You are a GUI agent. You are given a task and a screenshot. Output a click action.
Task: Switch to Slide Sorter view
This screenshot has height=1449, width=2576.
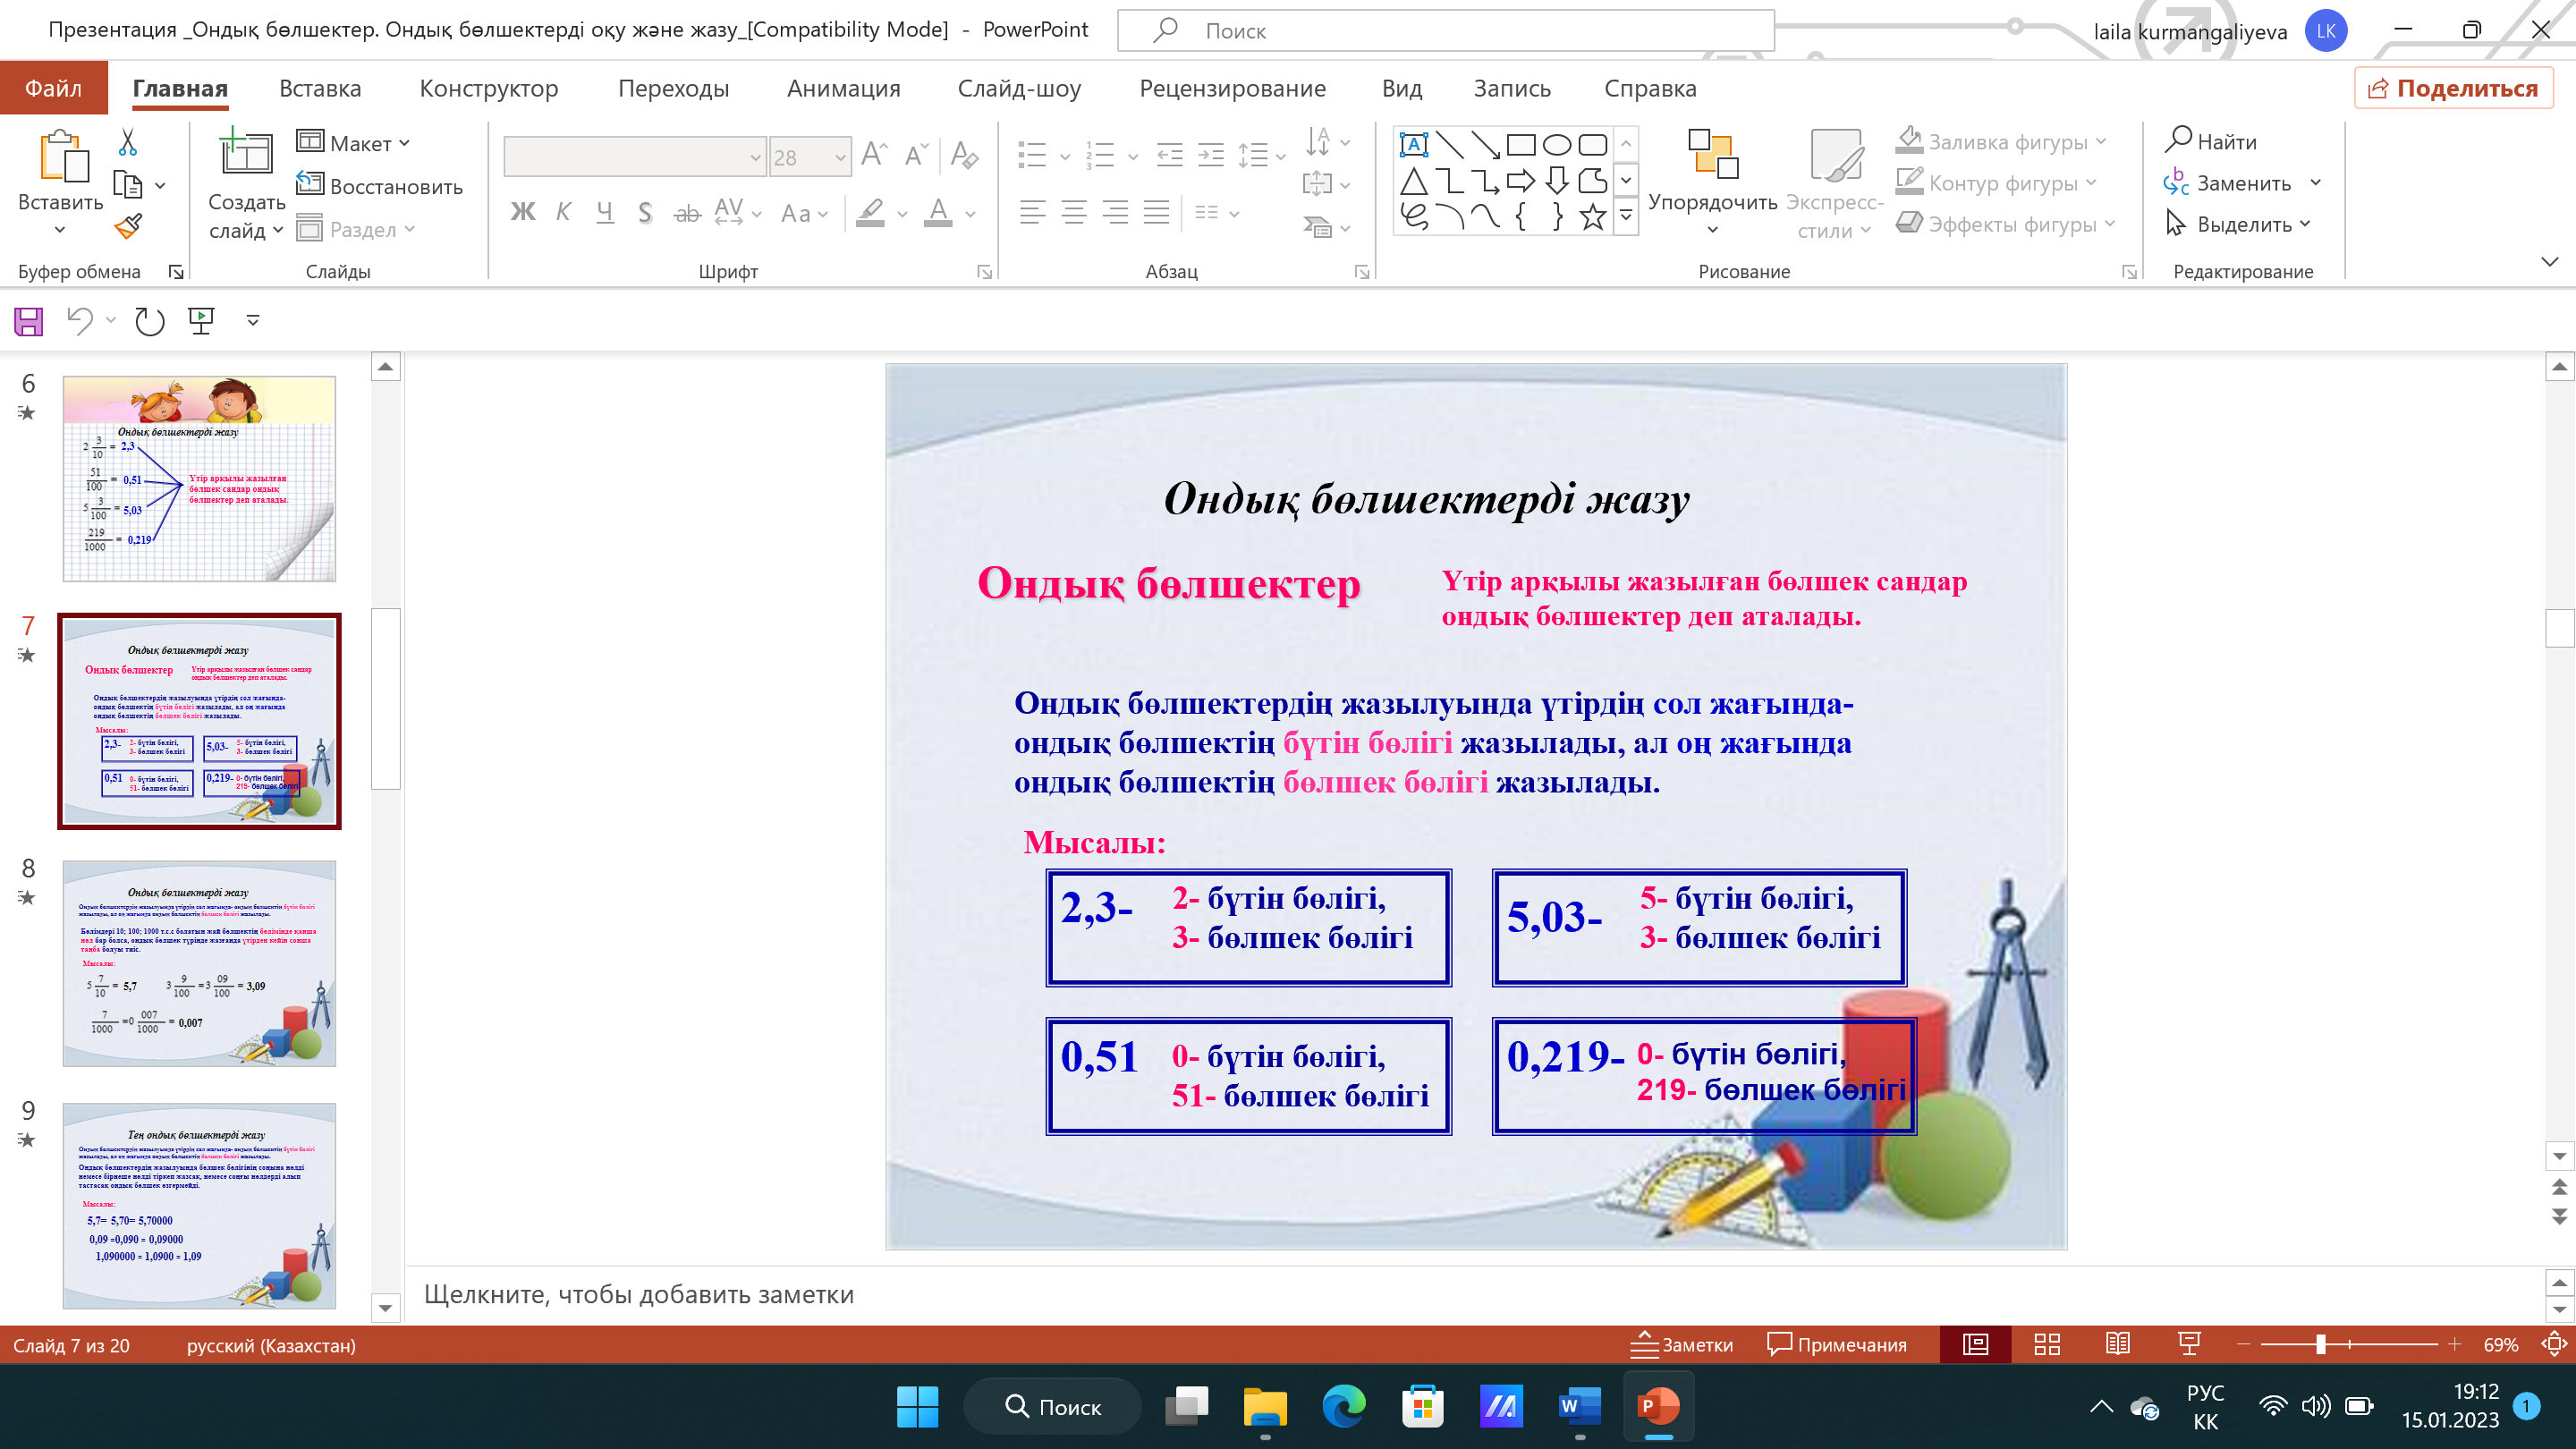click(2047, 1344)
